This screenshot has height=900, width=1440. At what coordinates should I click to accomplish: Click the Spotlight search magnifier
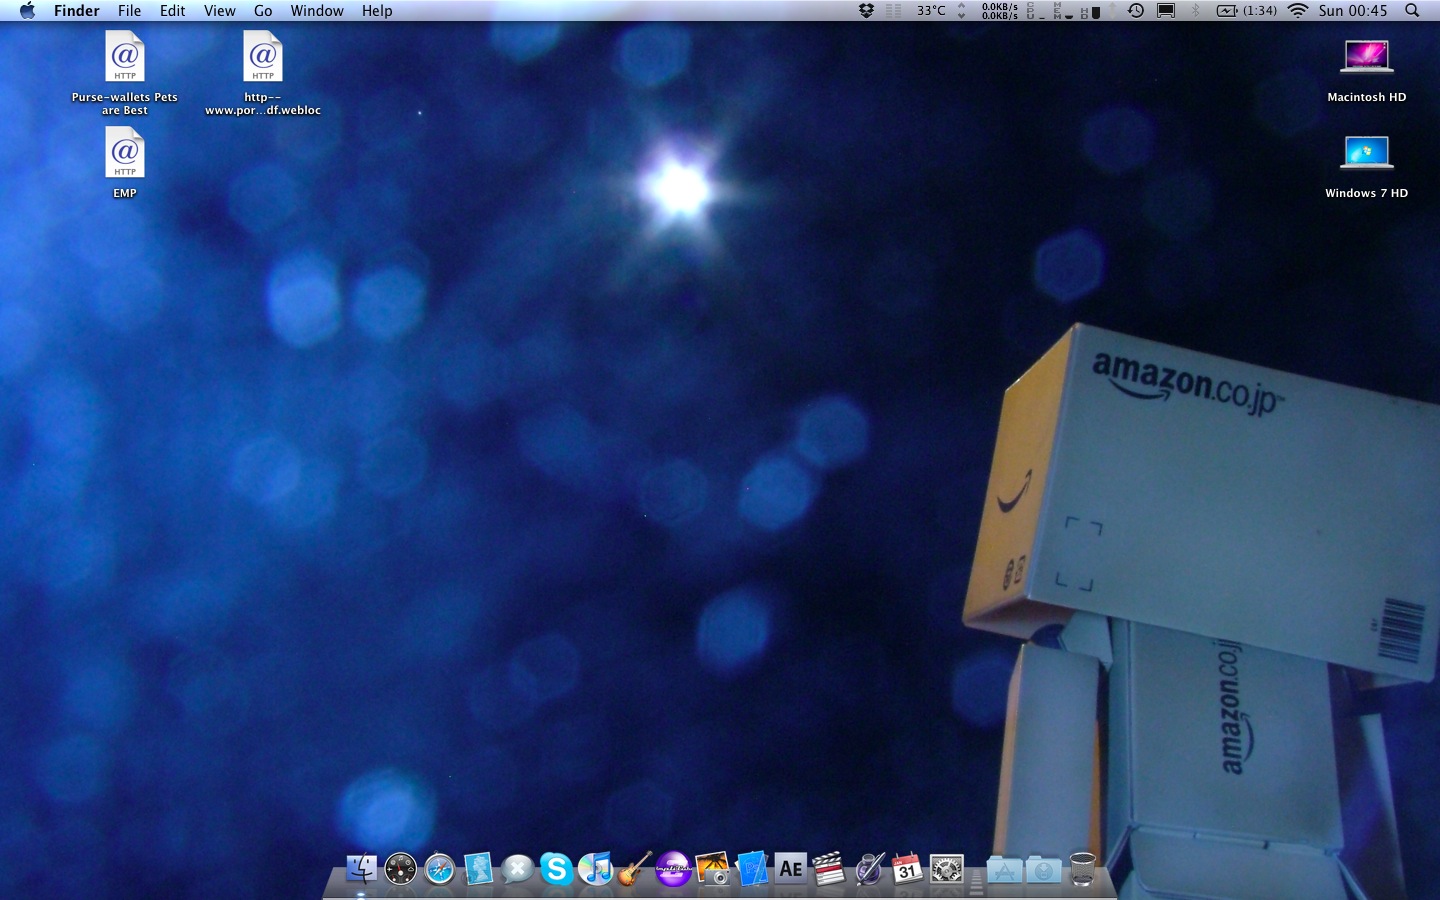tap(1412, 11)
